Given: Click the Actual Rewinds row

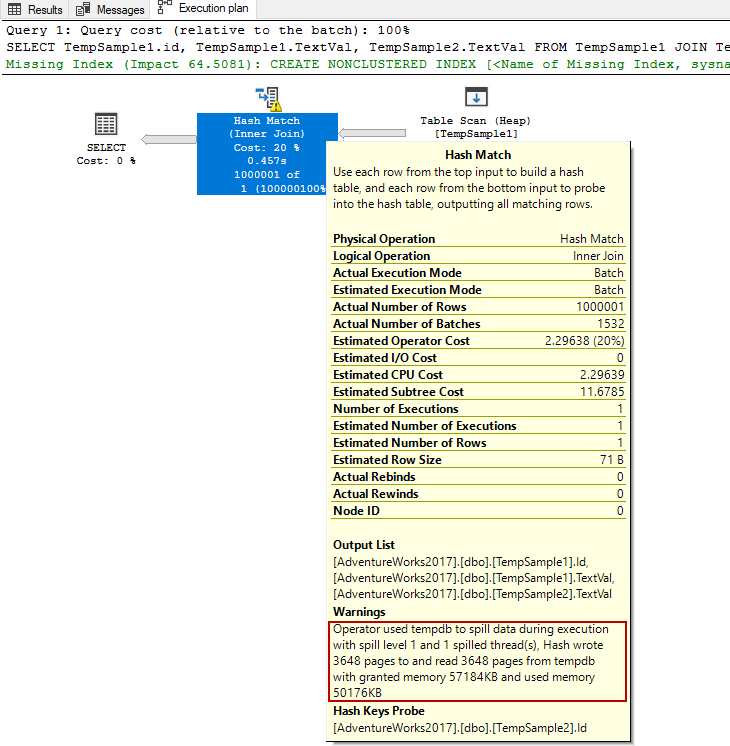Looking at the screenshot, I should 478,494.
